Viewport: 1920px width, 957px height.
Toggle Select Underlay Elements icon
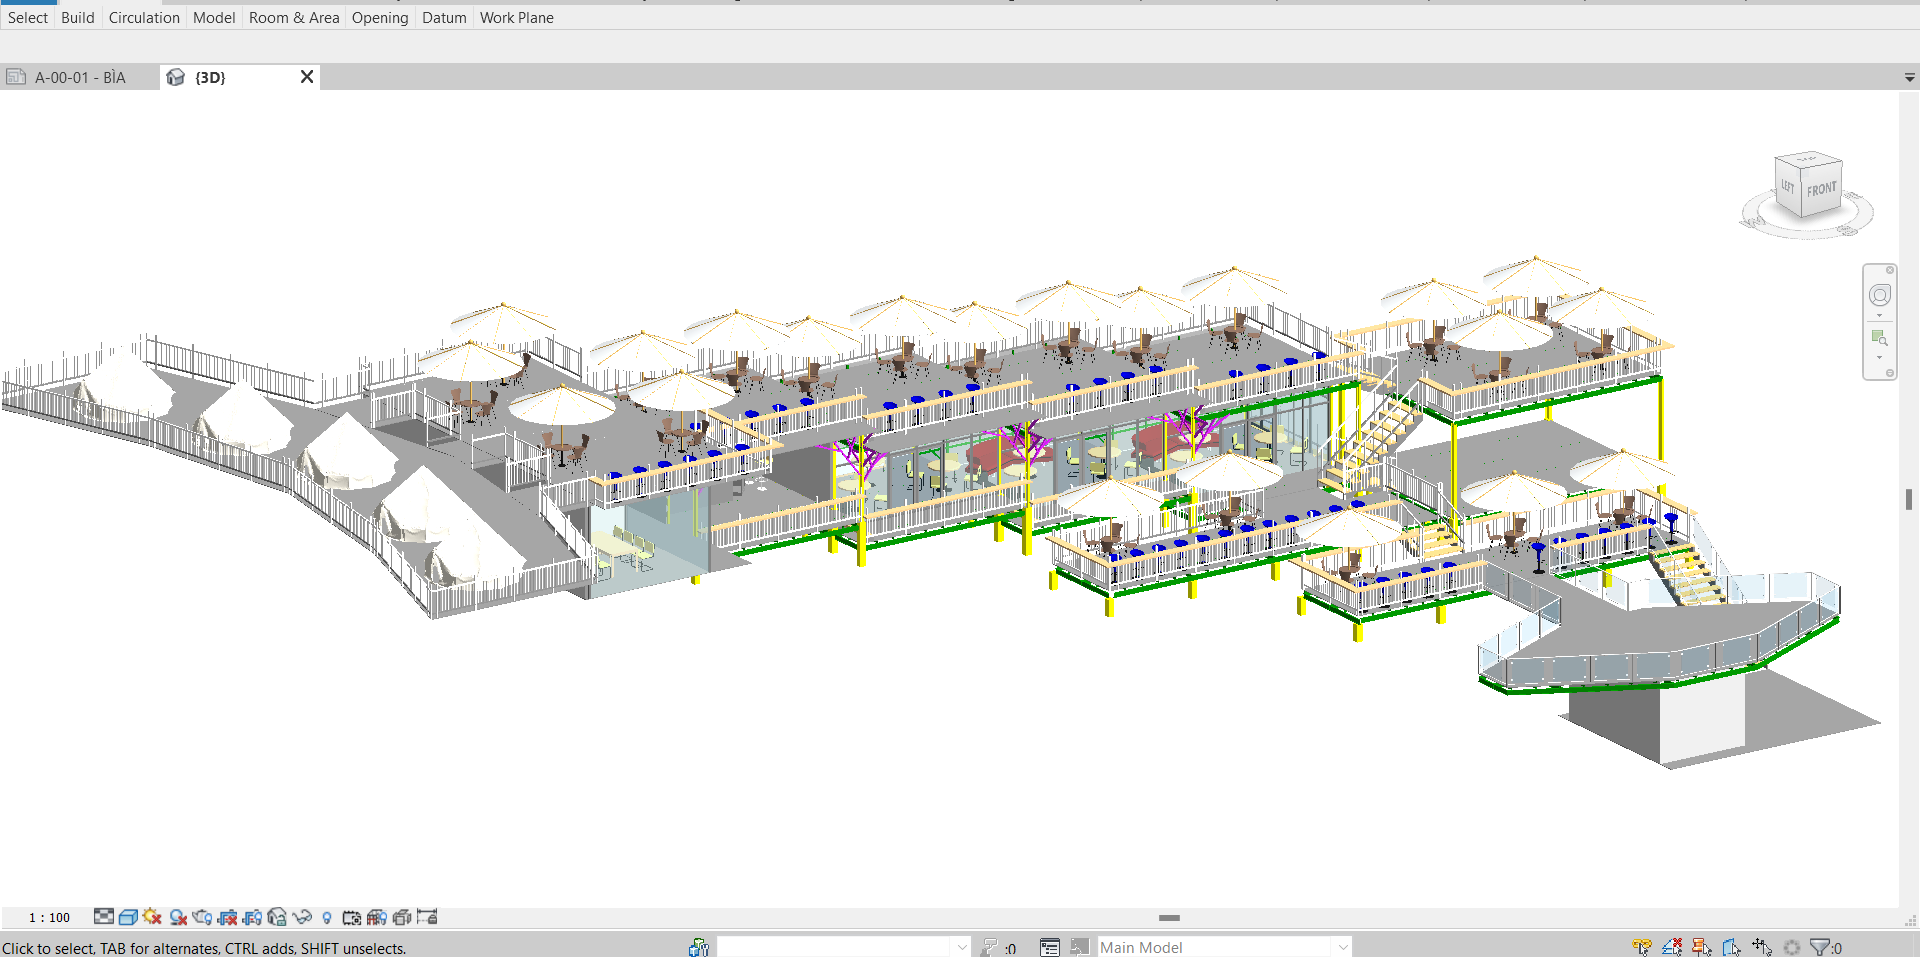click(1671, 947)
